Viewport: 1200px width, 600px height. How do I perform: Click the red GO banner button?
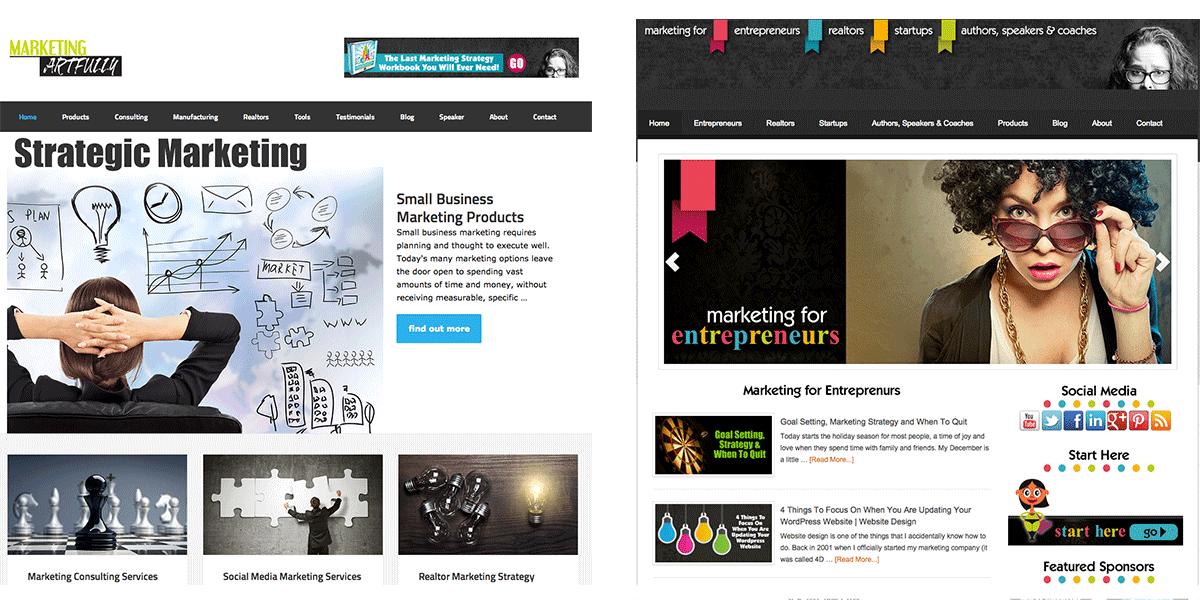(517, 62)
